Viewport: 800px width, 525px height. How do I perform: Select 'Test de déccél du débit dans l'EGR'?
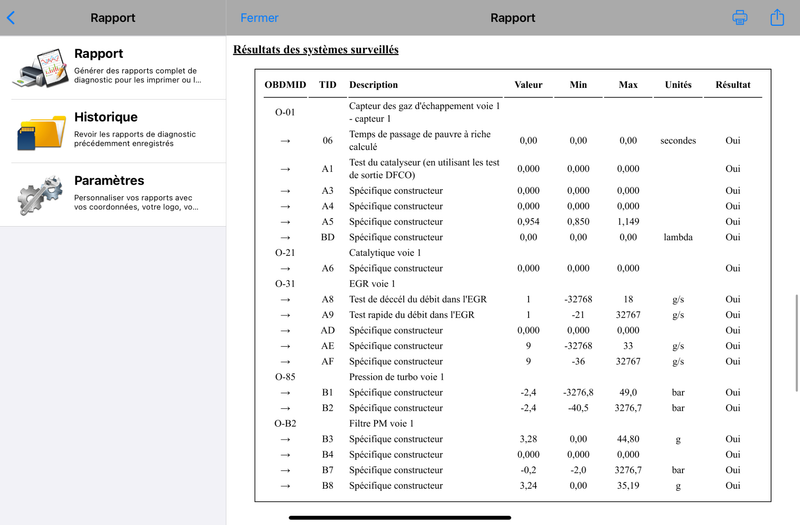pyautogui.click(x=418, y=299)
